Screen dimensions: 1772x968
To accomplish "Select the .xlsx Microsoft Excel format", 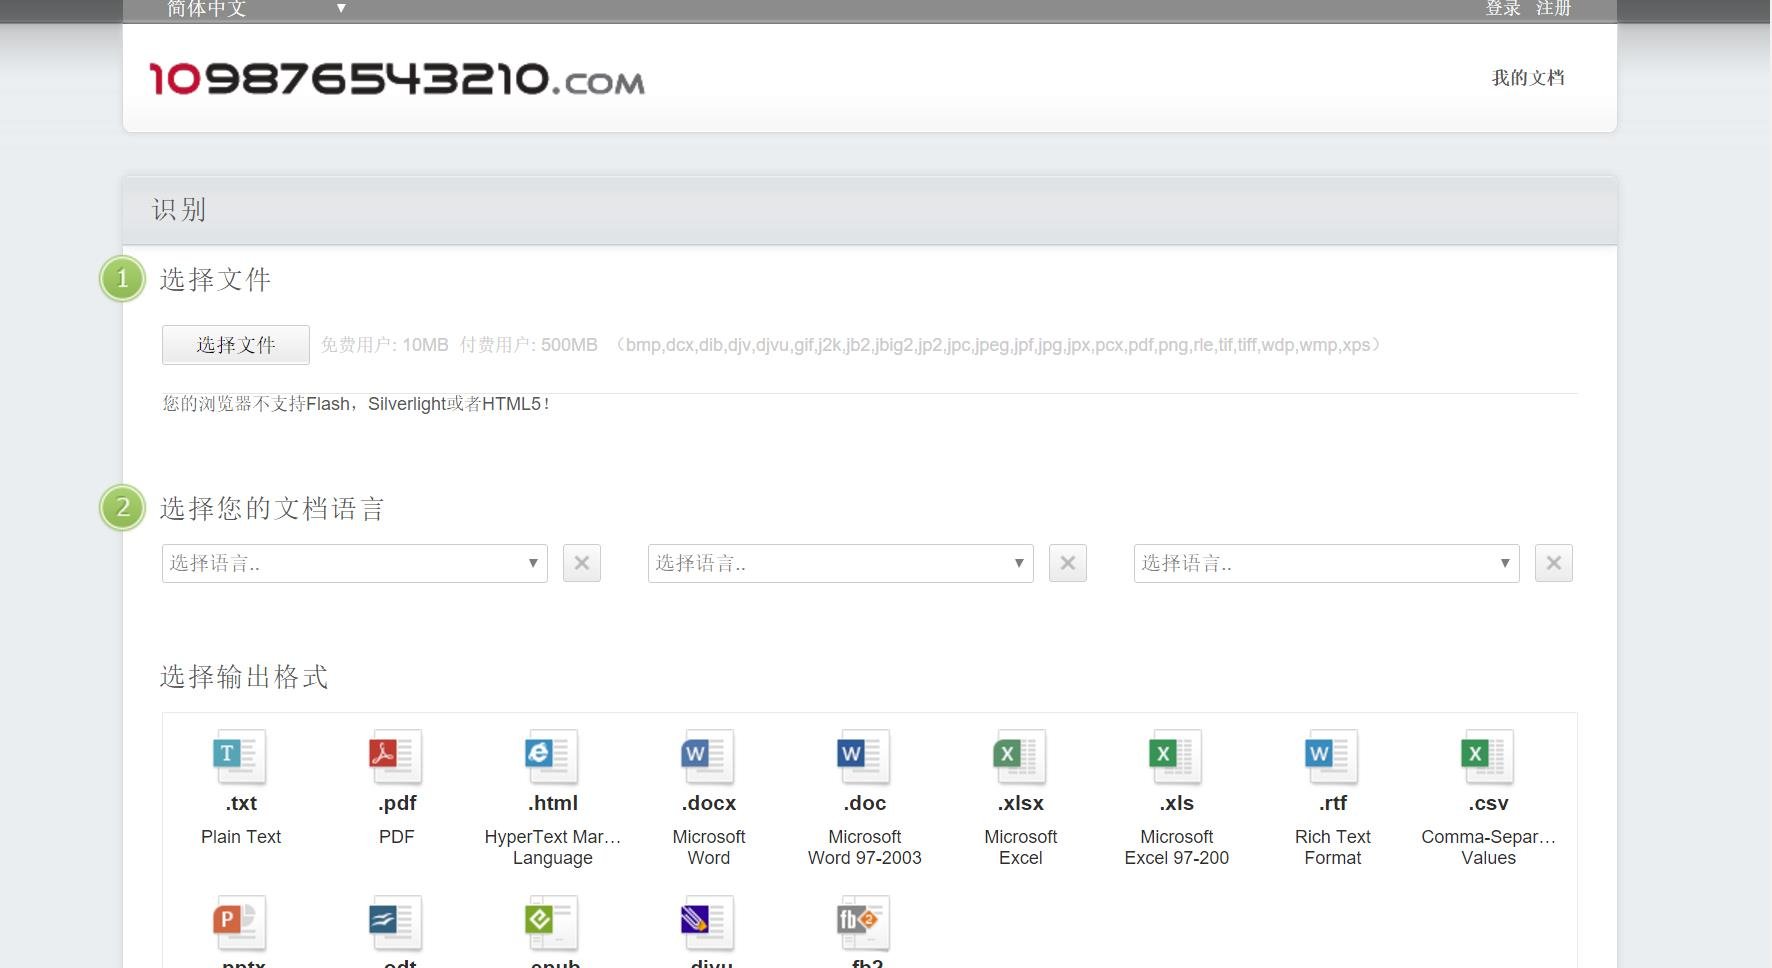I will pyautogui.click(x=1020, y=757).
